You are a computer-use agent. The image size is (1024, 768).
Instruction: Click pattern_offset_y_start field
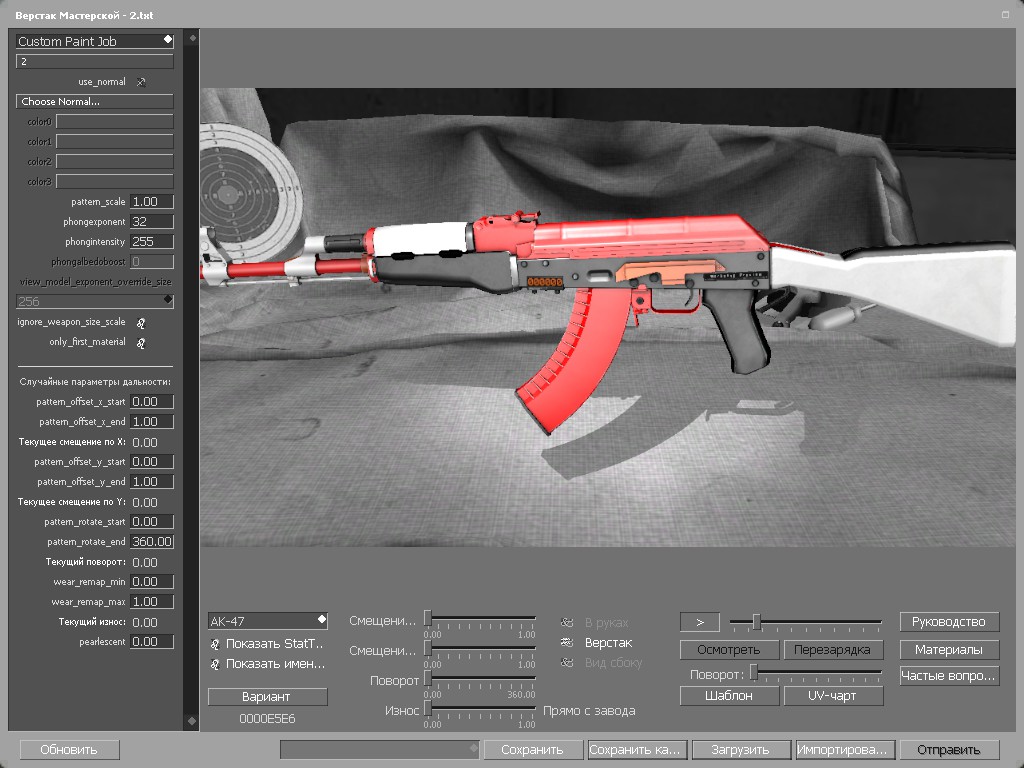(x=152, y=462)
